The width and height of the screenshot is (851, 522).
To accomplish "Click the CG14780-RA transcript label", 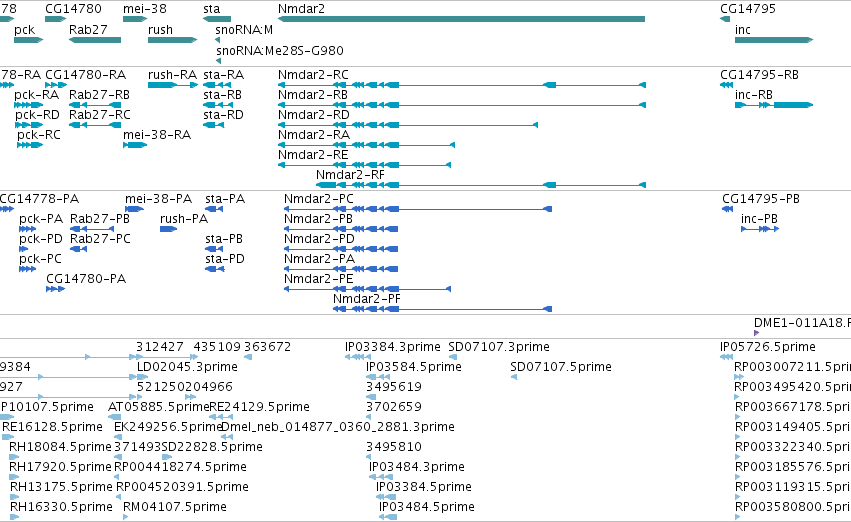I will tap(86, 74).
